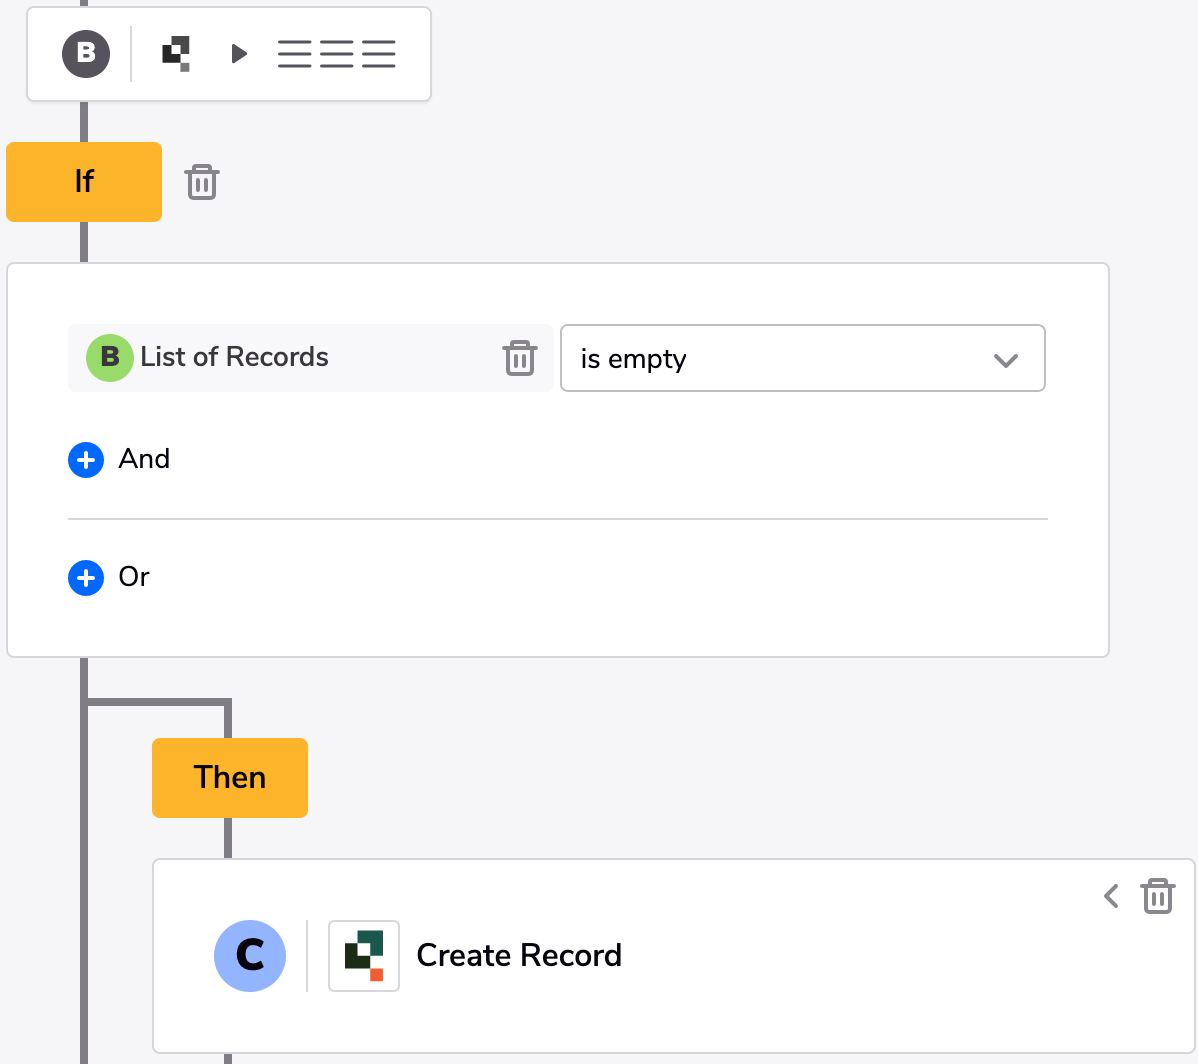Click the chevron arrow on the condition operator
This screenshot has height=1064, width=1198.
pyautogui.click(x=1007, y=358)
